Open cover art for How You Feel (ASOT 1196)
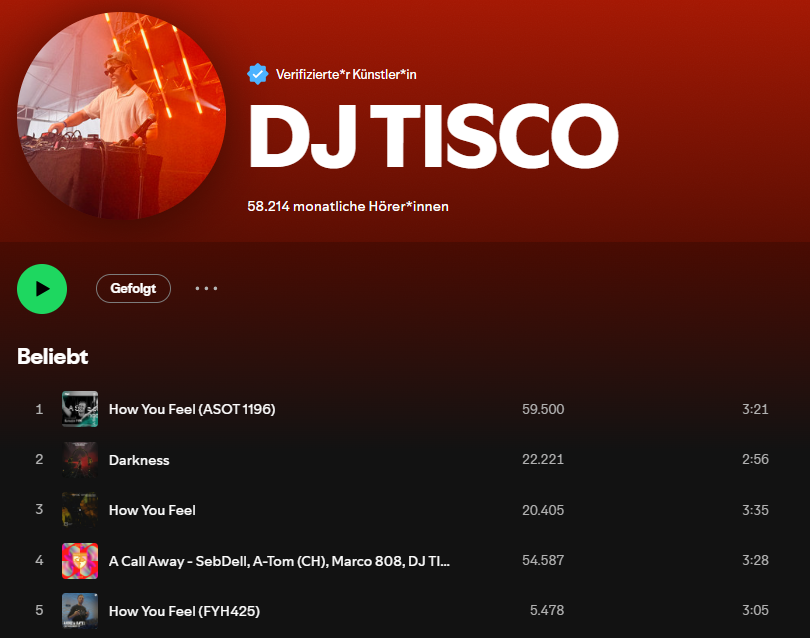810x638 pixels. click(80, 409)
